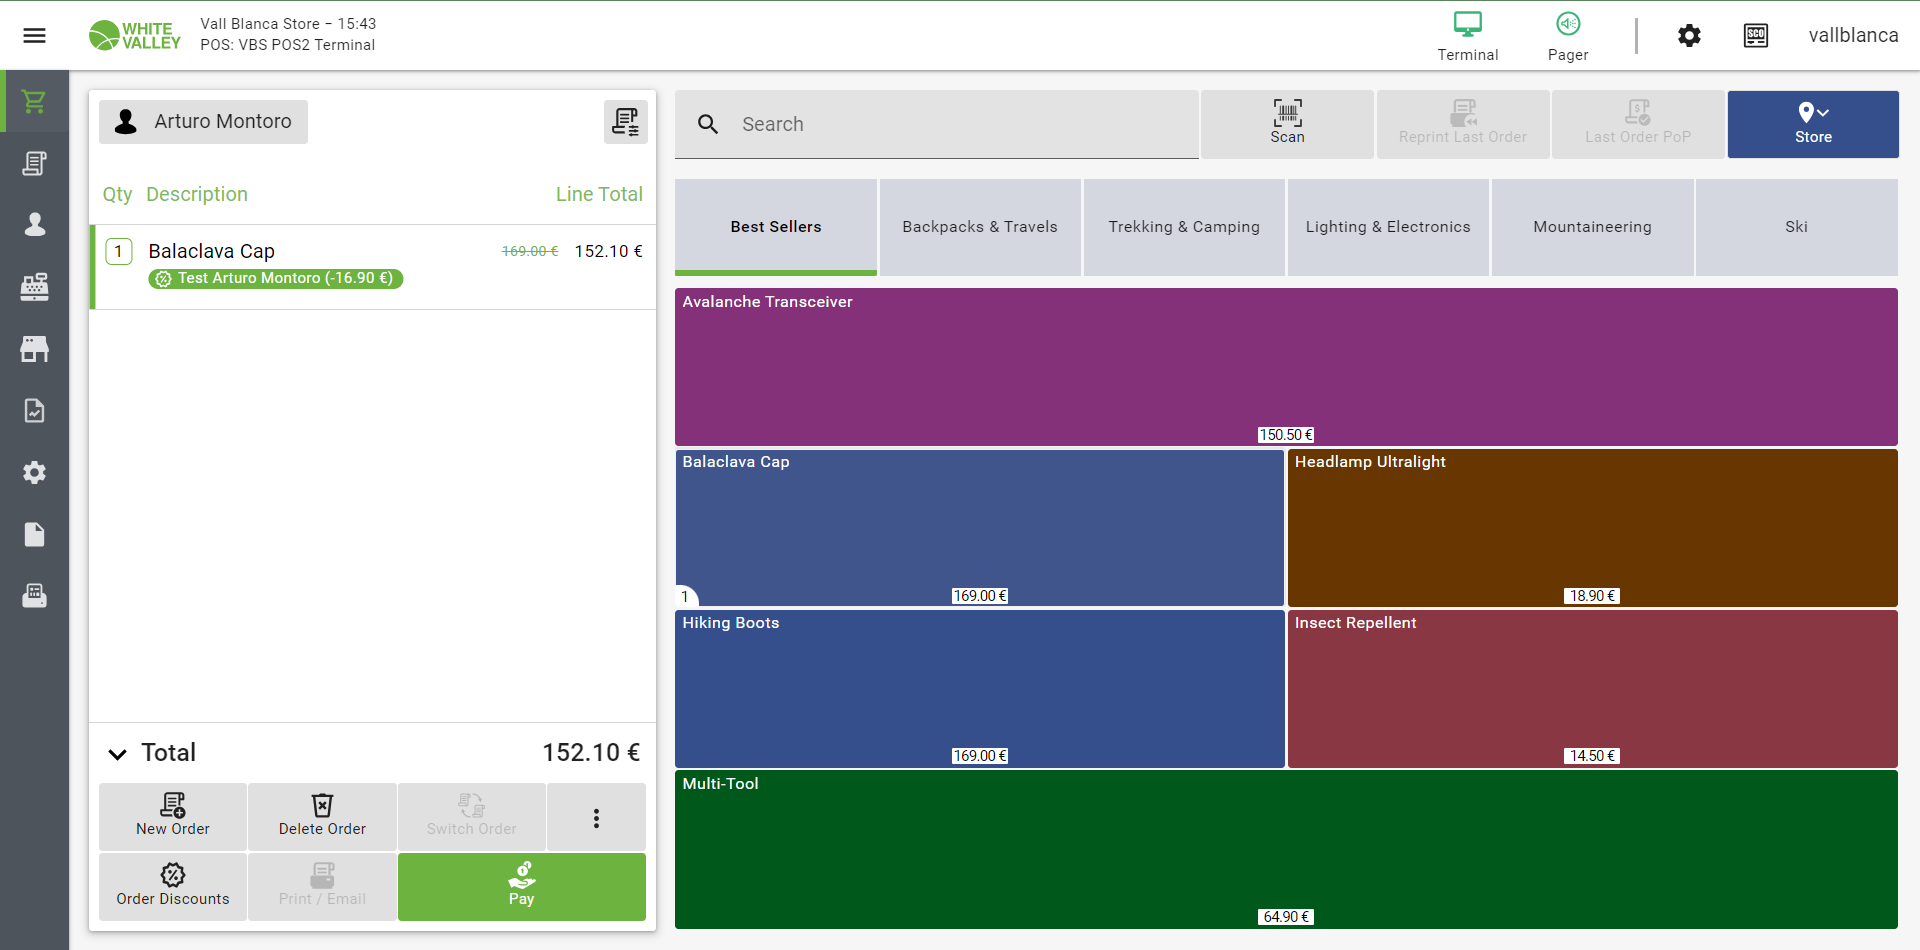
Task: Open the customer profile sidebar icon
Action: (x=34, y=225)
